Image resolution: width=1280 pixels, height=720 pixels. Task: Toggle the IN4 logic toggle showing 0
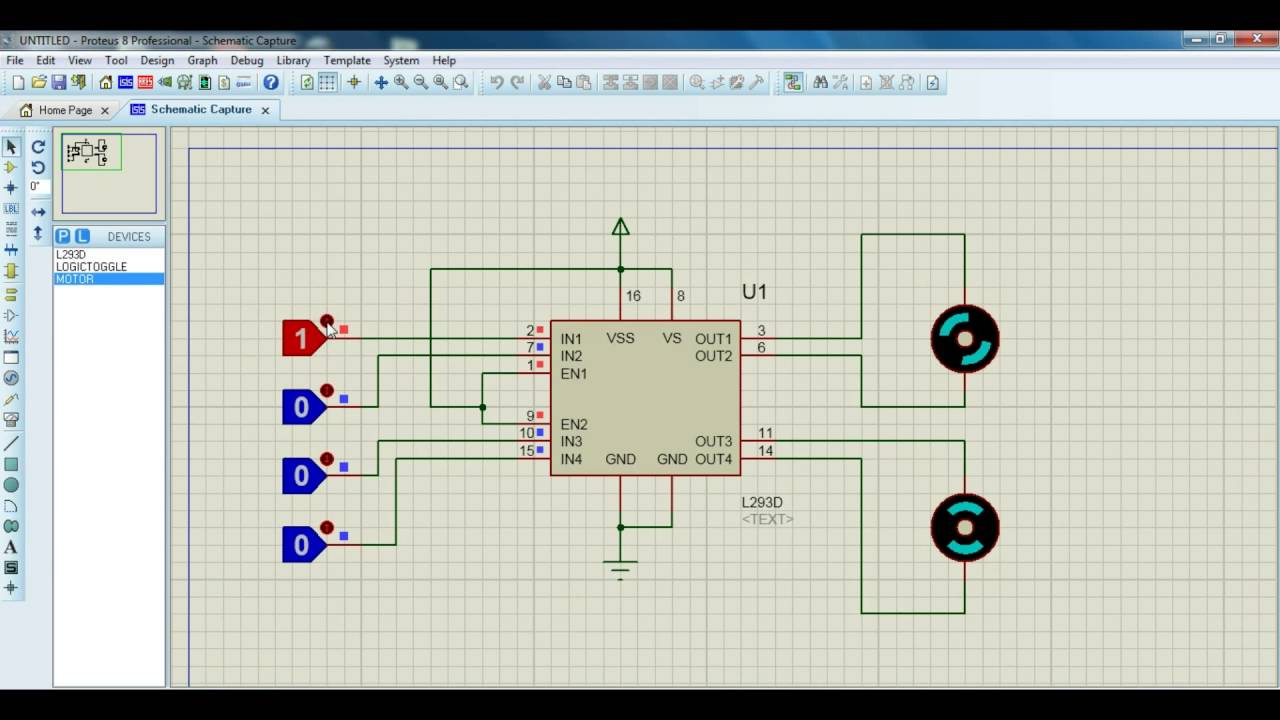[x=304, y=544]
